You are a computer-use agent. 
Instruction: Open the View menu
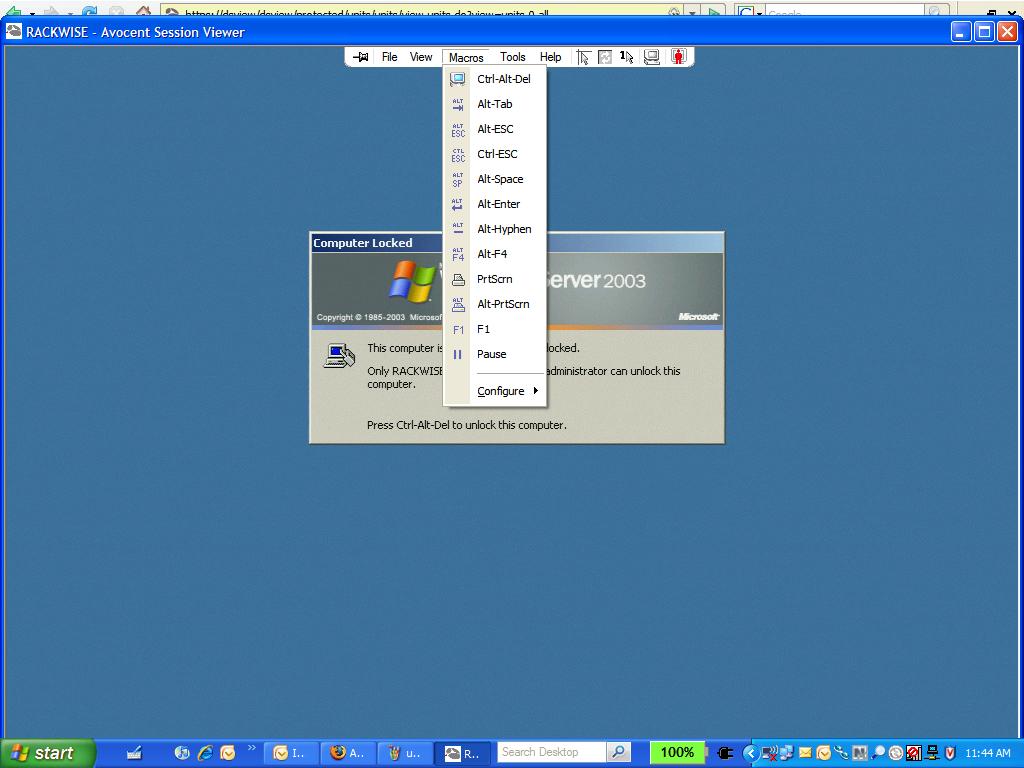[421, 57]
